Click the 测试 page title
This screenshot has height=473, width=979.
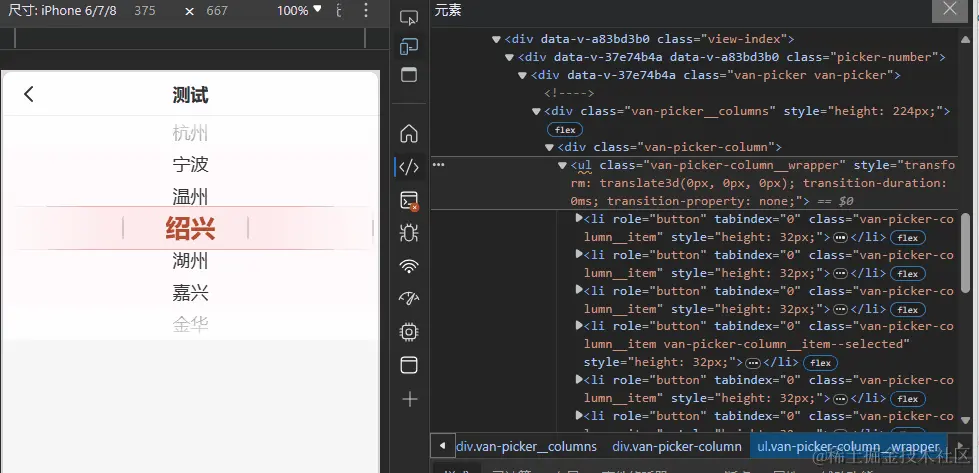pos(190,95)
